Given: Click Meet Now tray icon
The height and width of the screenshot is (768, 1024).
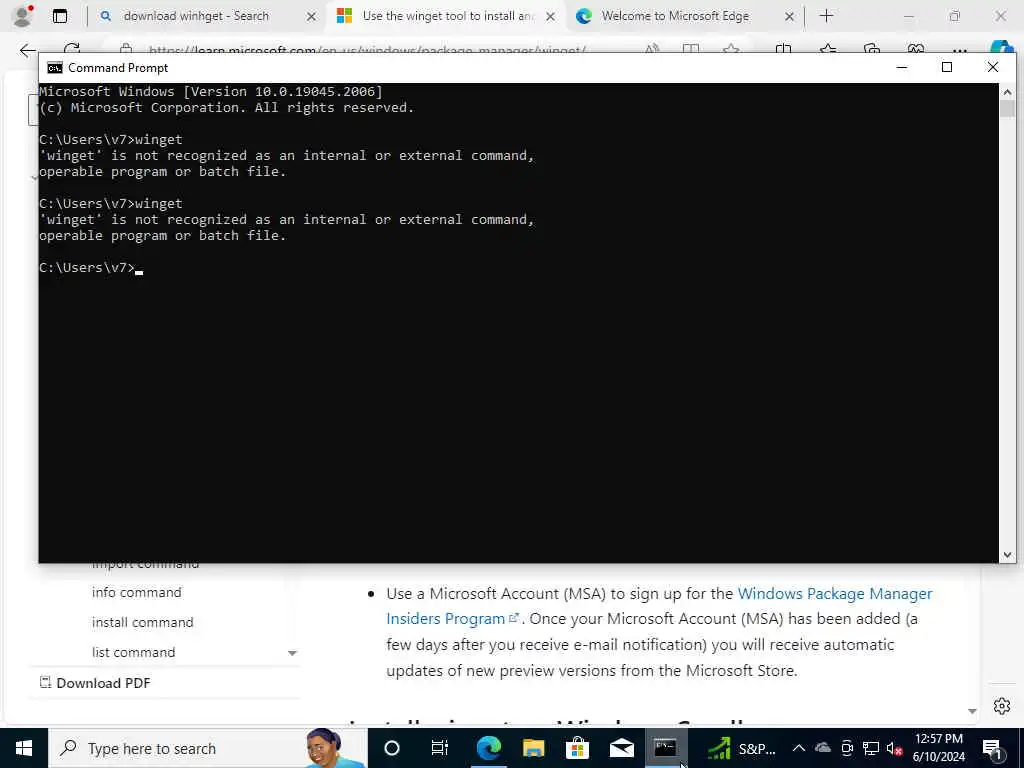Looking at the screenshot, I should click(847, 748).
